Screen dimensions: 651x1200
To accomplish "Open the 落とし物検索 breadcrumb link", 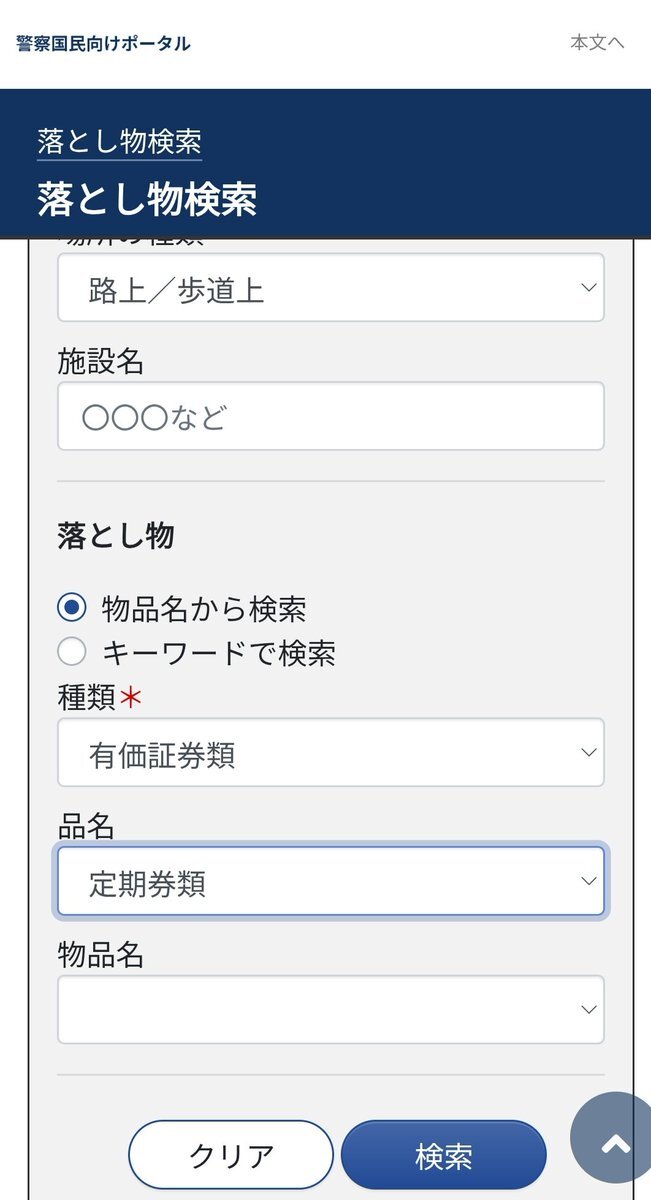I will (x=120, y=141).
